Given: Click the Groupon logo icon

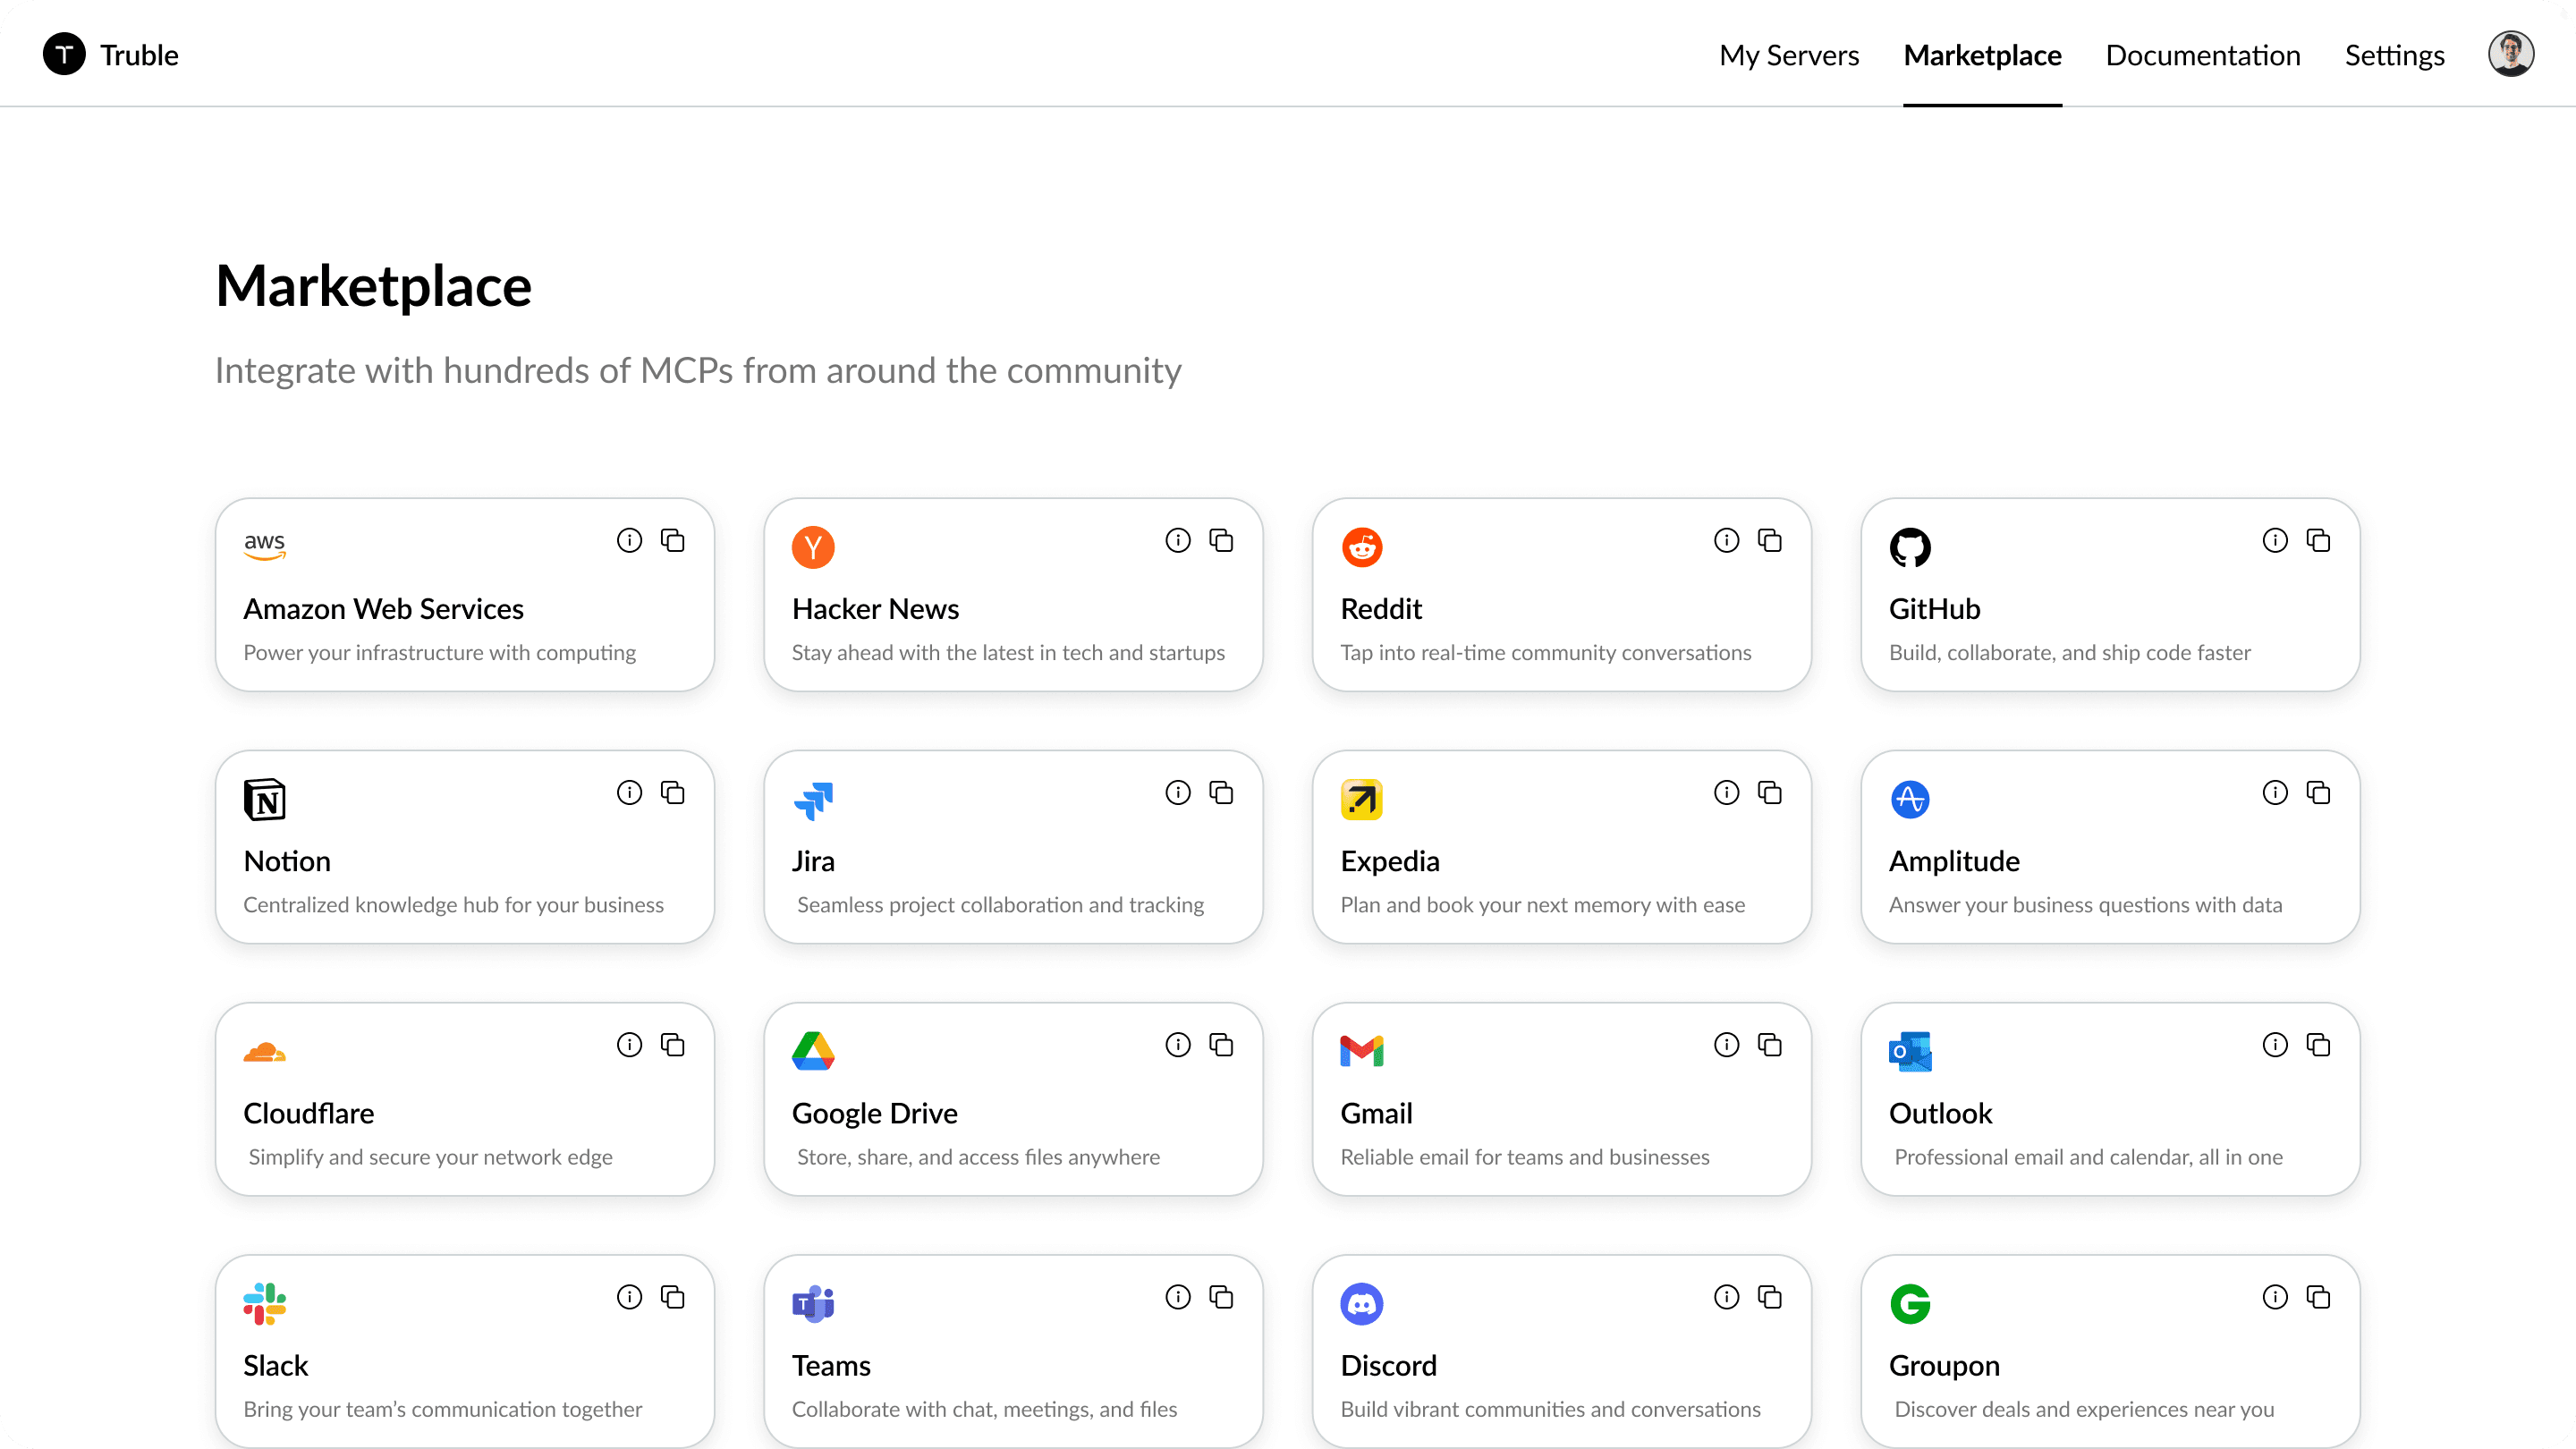Looking at the screenshot, I should [1910, 1304].
